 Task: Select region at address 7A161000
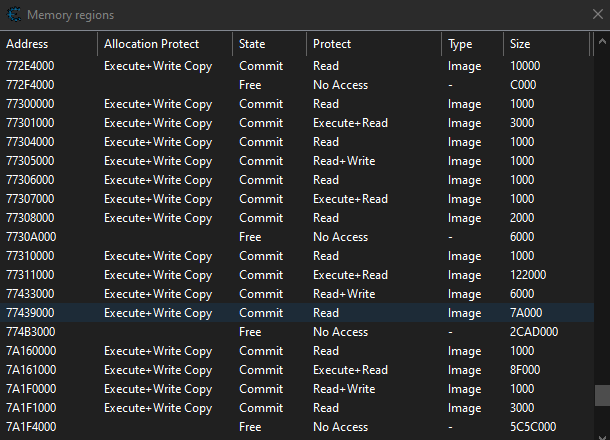point(30,370)
